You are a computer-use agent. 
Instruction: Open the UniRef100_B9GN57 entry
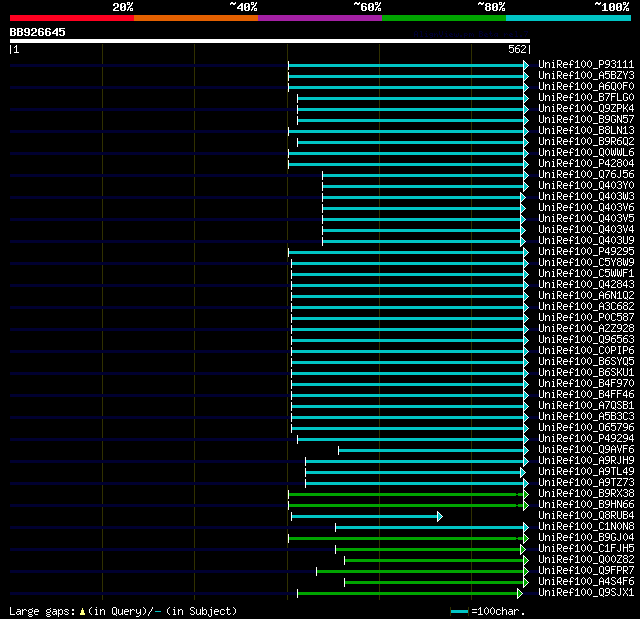click(586, 120)
